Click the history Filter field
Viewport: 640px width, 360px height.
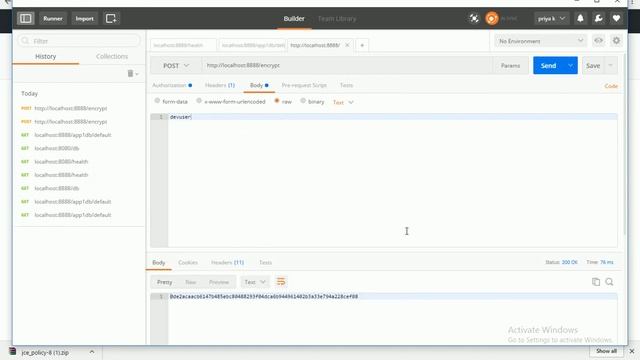point(79,41)
